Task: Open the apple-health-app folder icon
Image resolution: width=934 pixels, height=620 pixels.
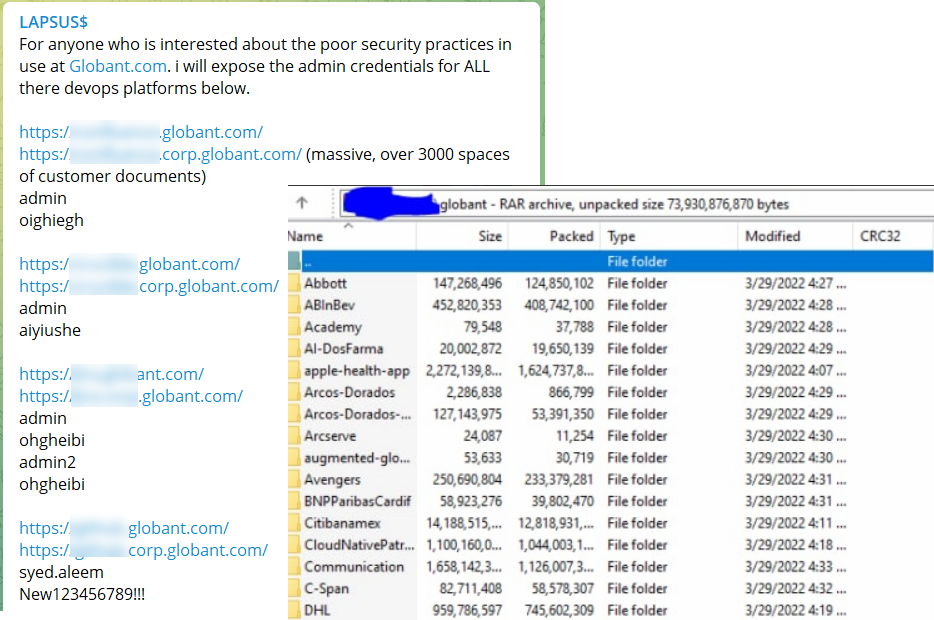Action: click(294, 370)
